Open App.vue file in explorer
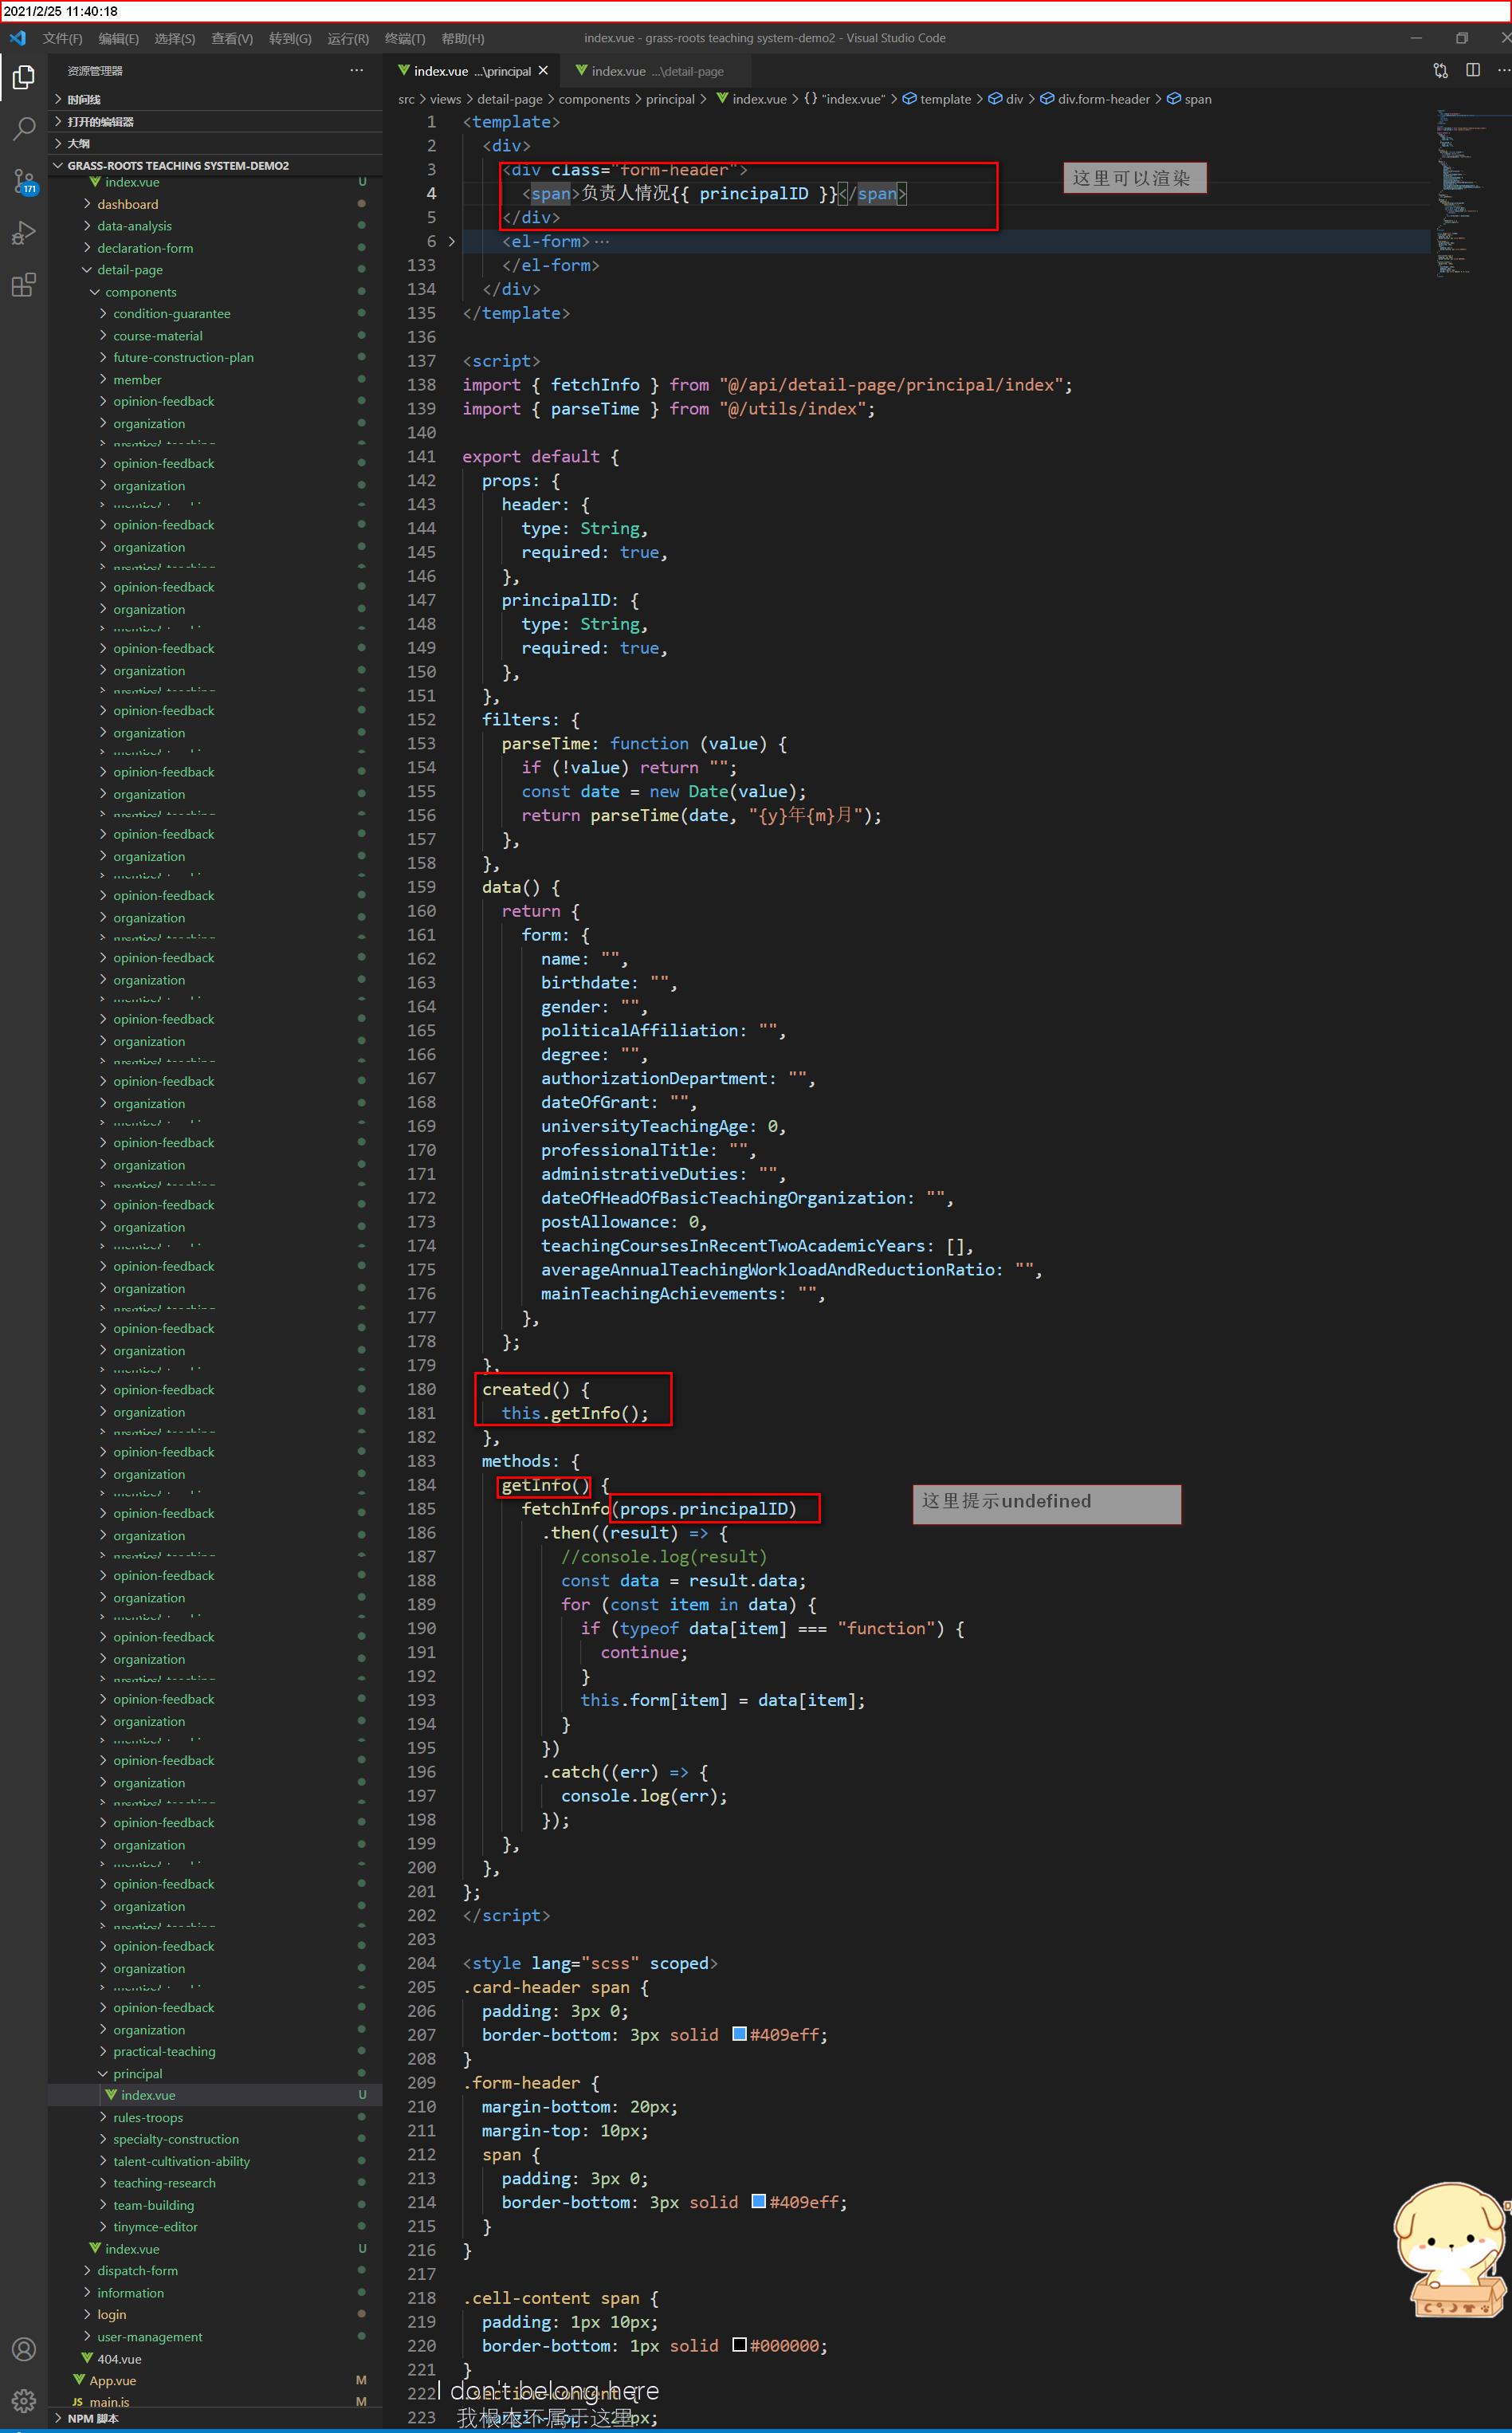 point(215,2381)
